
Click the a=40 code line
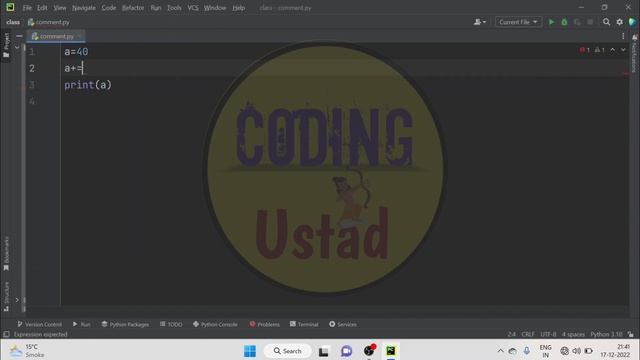76,52
